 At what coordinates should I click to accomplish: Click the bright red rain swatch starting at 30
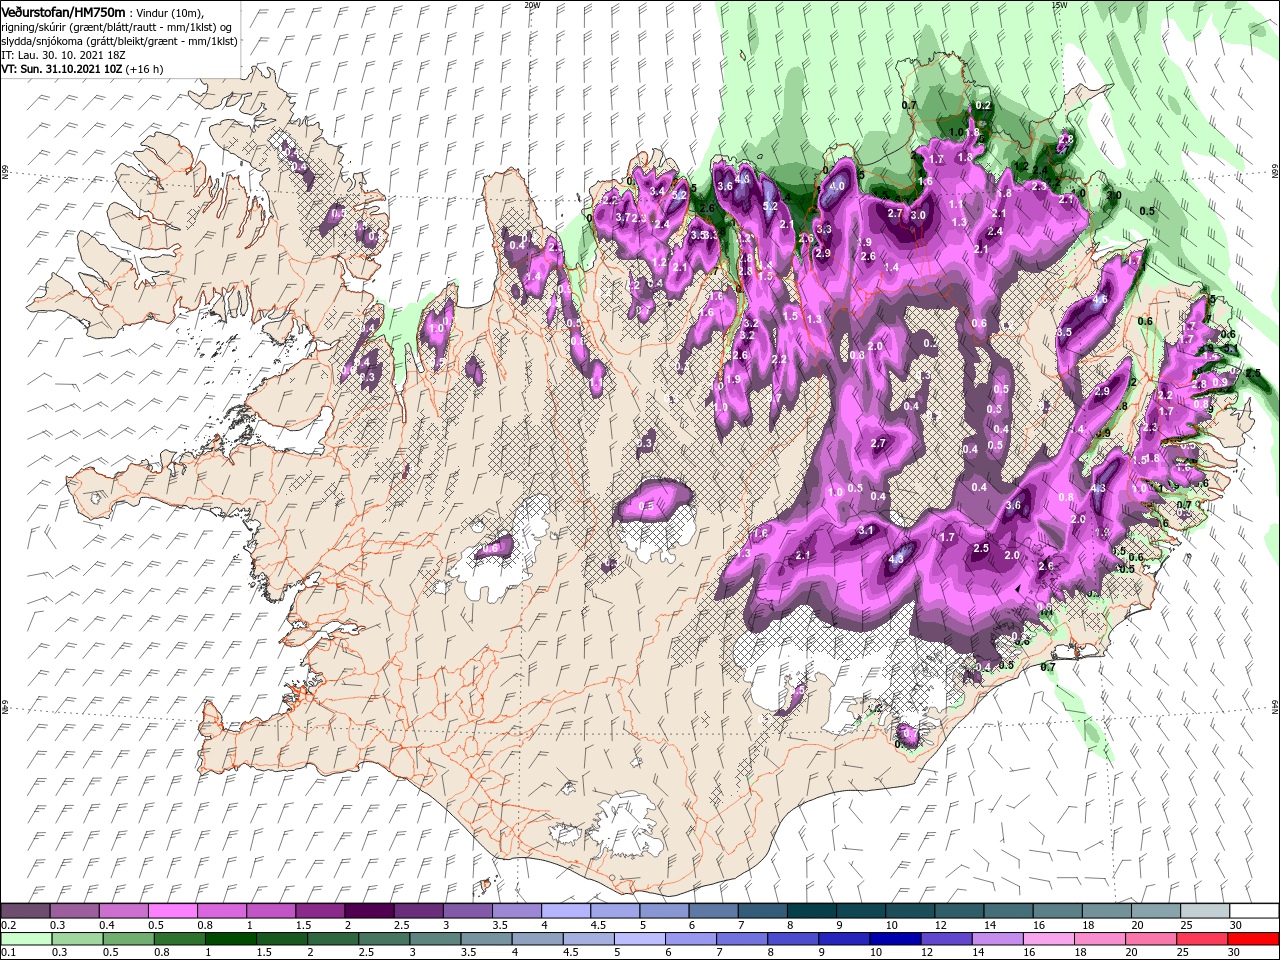(x=1251, y=939)
